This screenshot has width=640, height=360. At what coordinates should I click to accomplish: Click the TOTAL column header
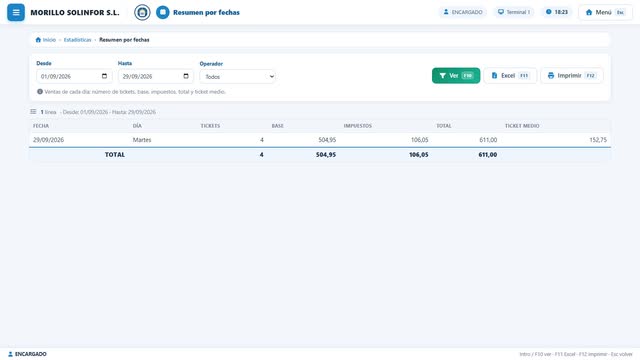tap(444, 126)
